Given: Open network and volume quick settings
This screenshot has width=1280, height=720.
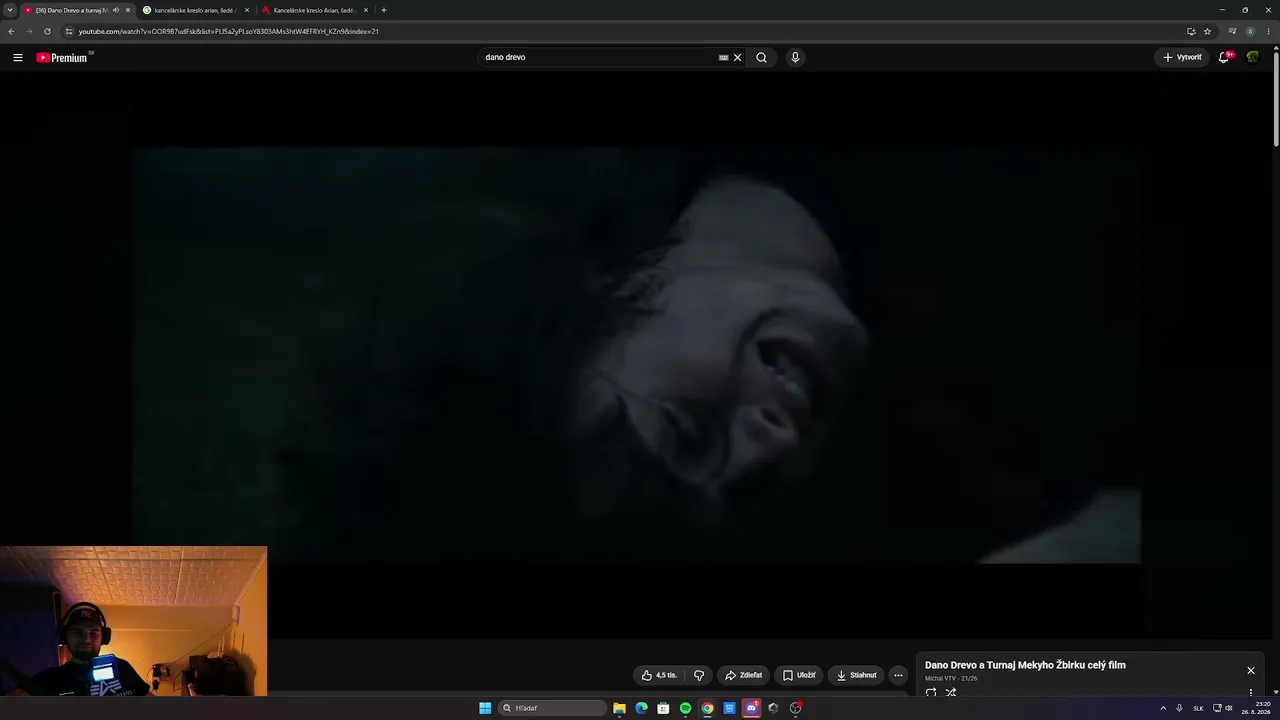Looking at the screenshot, I should pyautogui.click(x=1222, y=708).
